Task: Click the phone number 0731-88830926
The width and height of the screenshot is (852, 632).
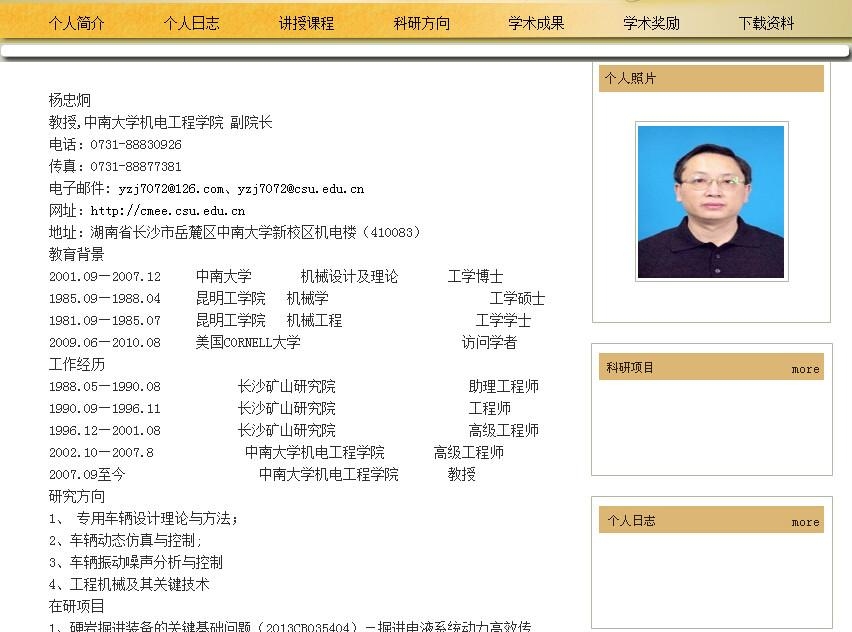Action: click(136, 145)
